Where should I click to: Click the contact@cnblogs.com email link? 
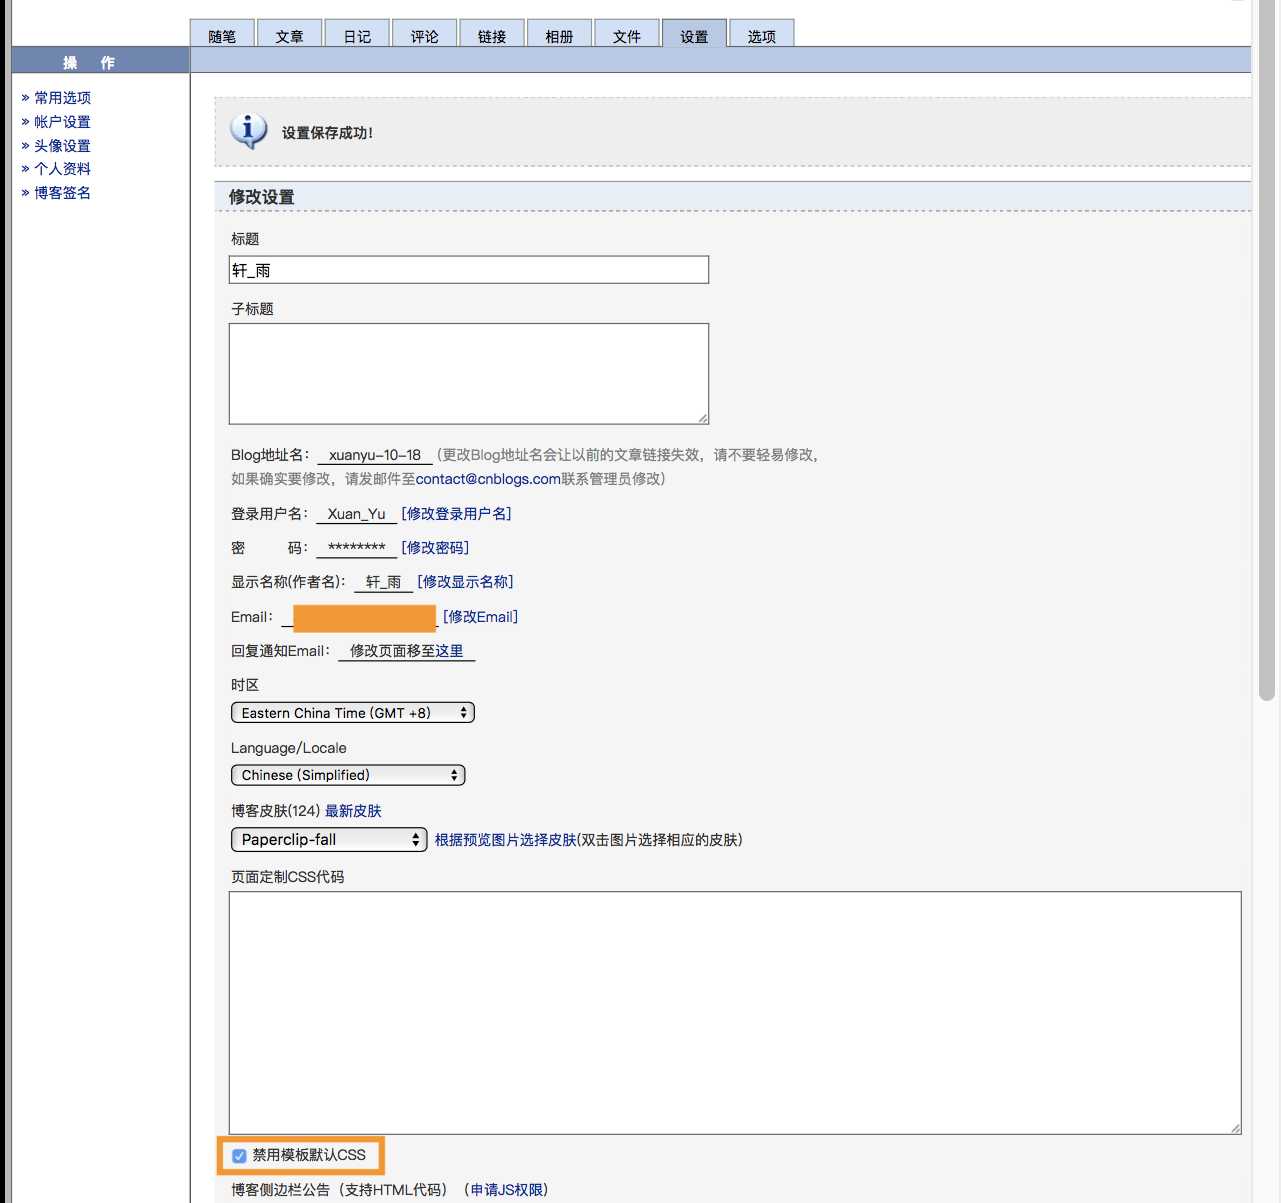[488, 479]
